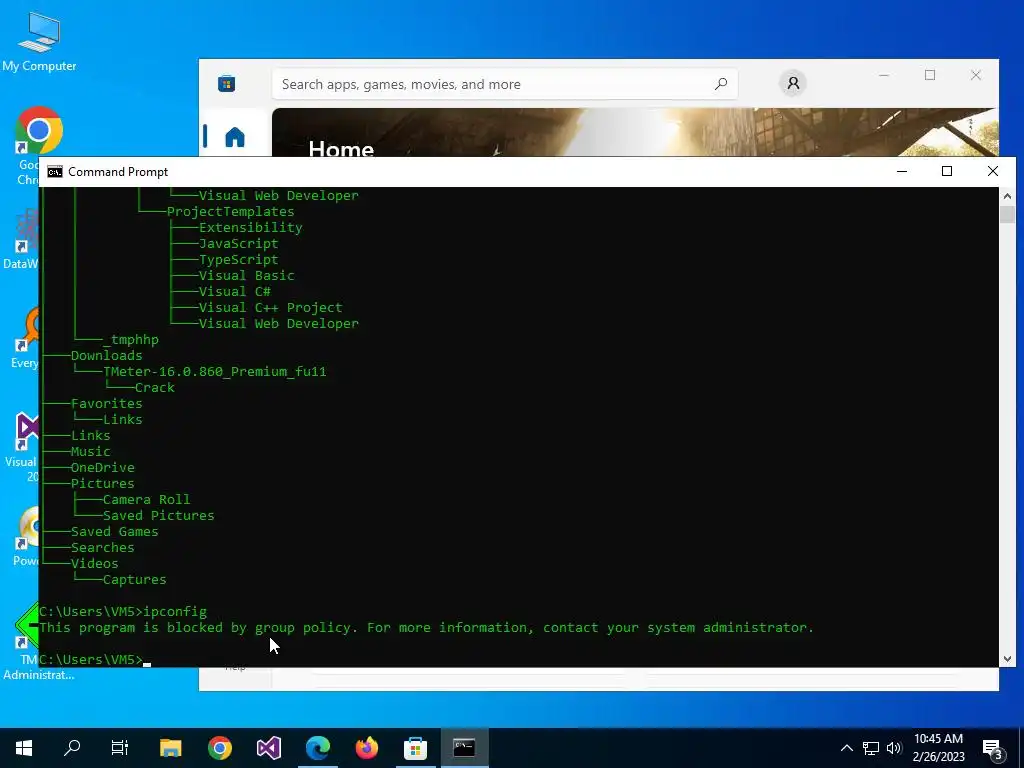The width and height of the screenshot is (1024, 768).
Task: Click the Command Prompt scrollbar down arrow
Action: tap(1007, 659)
